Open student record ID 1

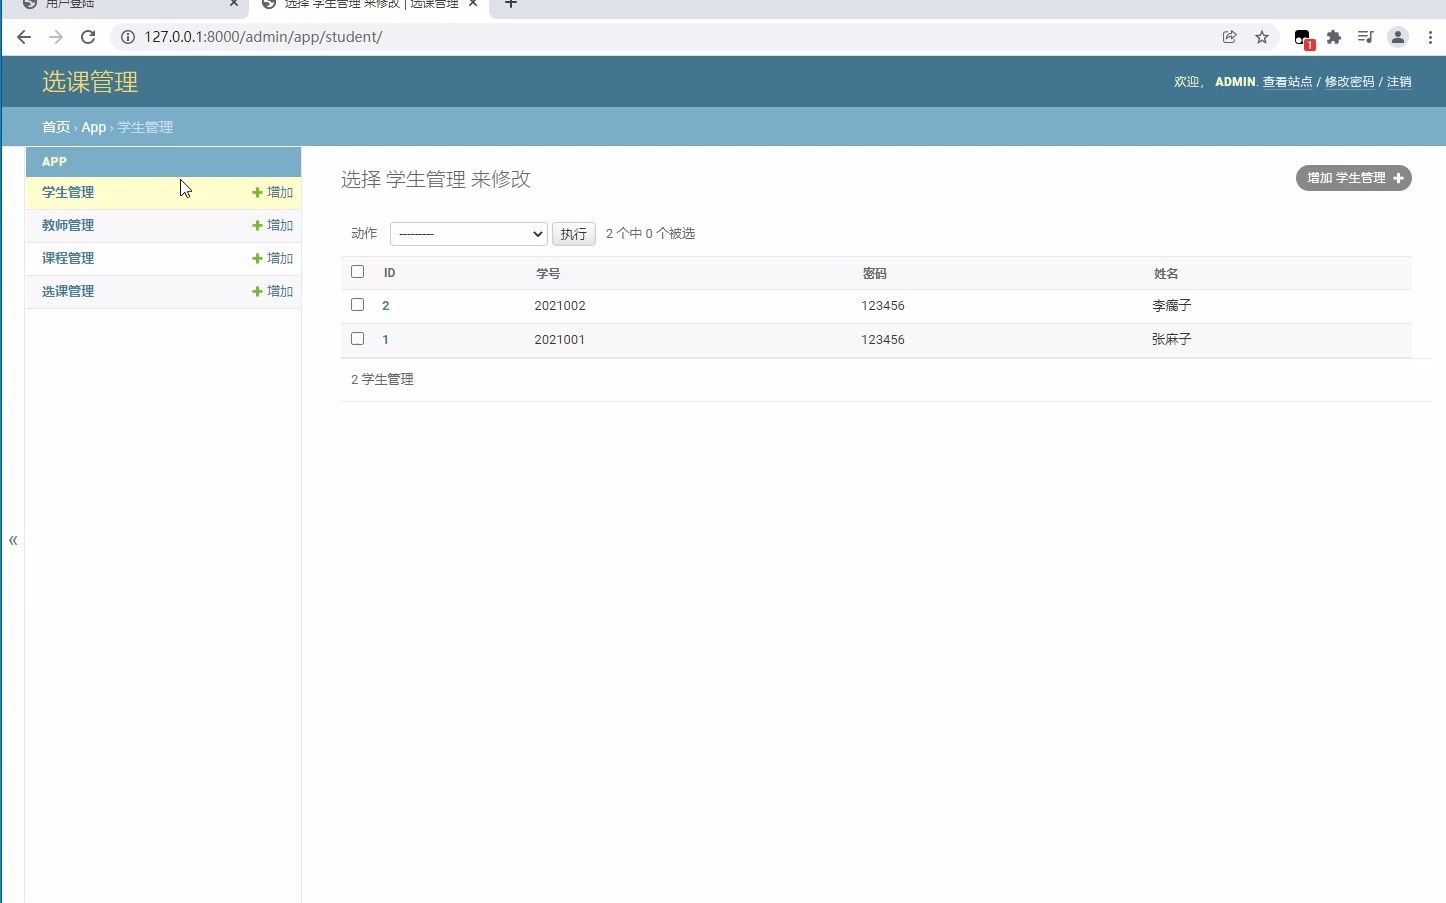click(386, 340)
